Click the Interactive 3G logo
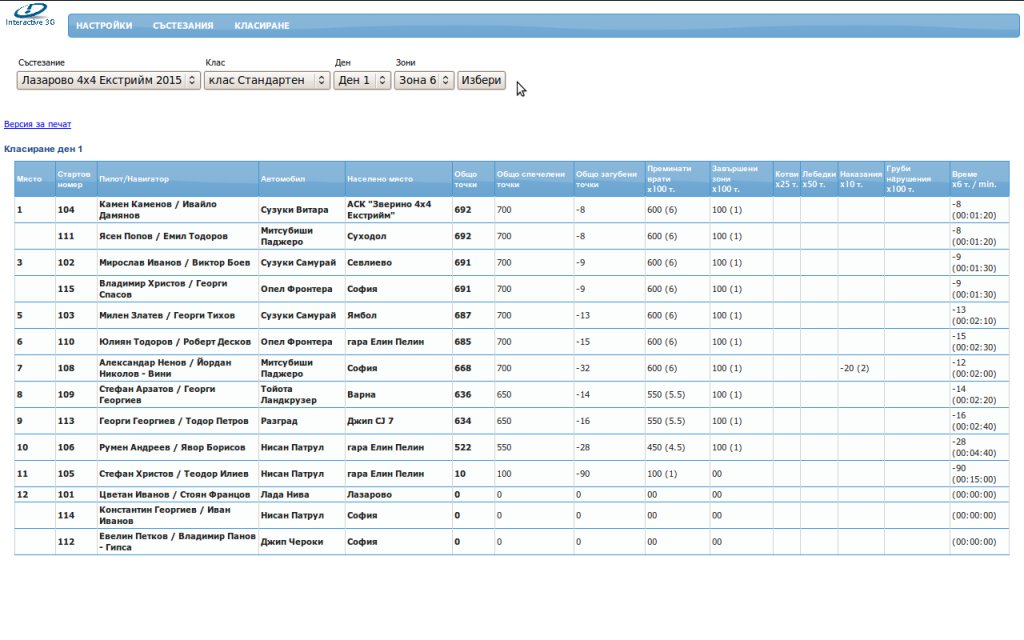This screenshot has width=1024, height=640. [30, 15]
